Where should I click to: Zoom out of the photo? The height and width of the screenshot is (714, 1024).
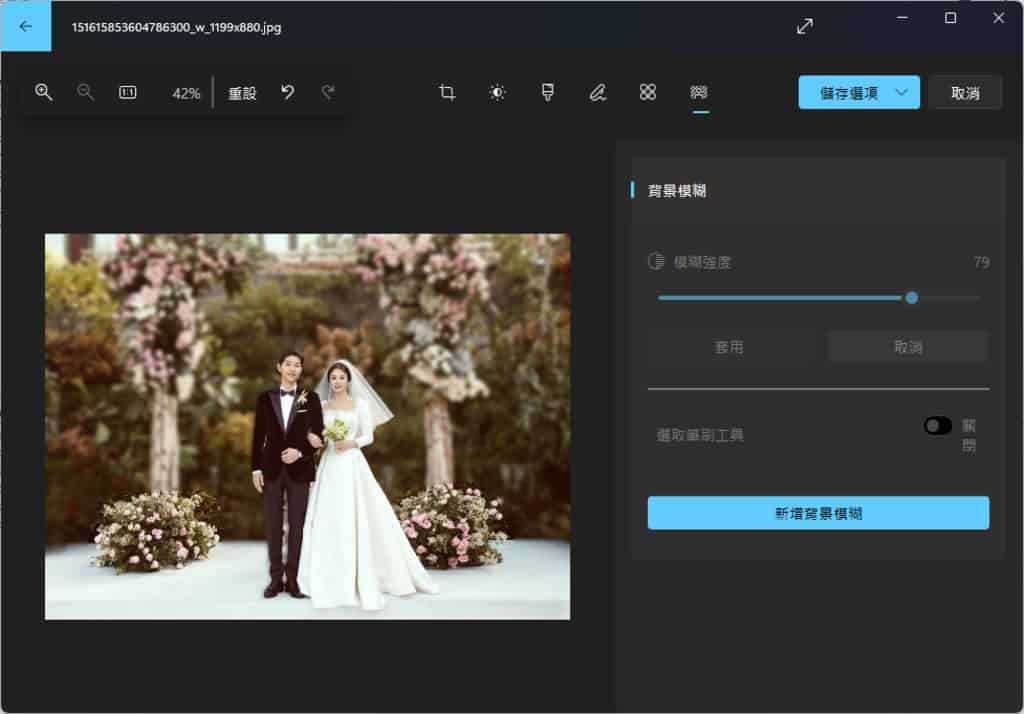click(85, 92)
